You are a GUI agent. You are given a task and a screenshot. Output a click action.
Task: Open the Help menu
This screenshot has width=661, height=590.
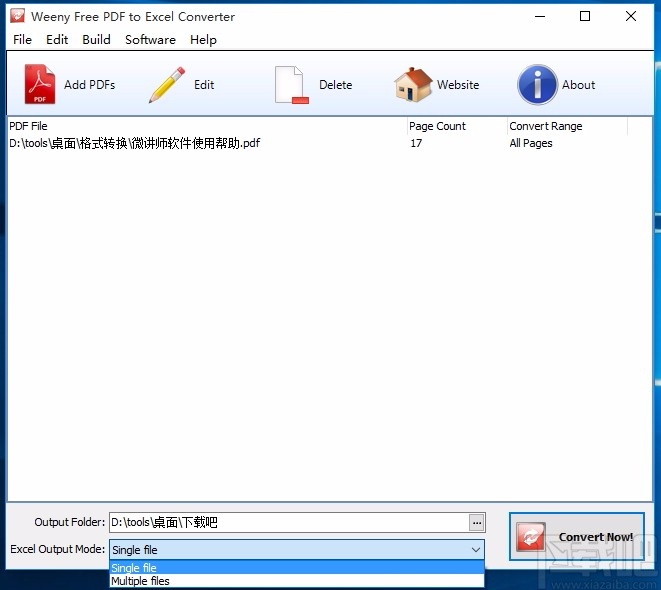(203, 40)
